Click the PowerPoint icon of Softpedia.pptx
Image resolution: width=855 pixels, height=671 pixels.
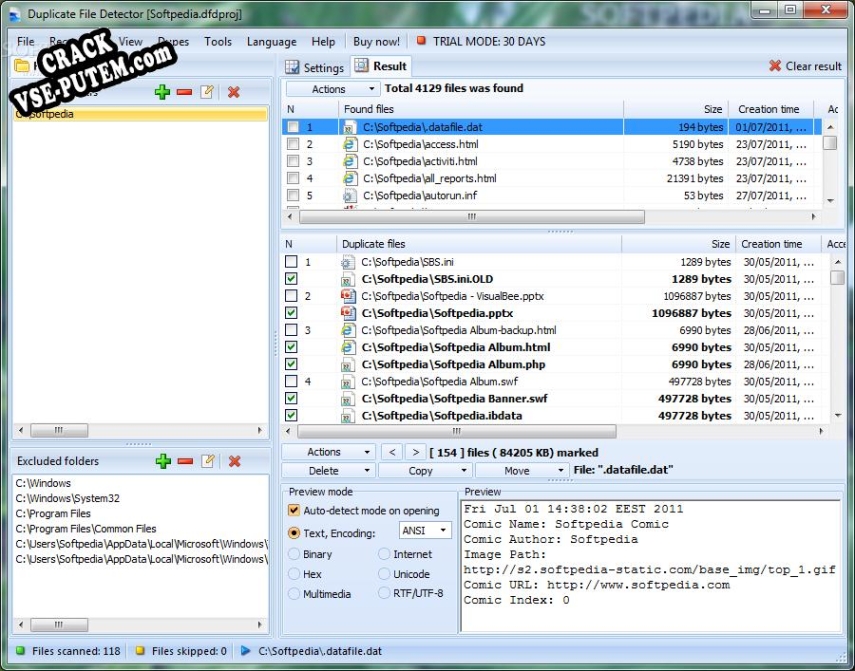[348, 313]
